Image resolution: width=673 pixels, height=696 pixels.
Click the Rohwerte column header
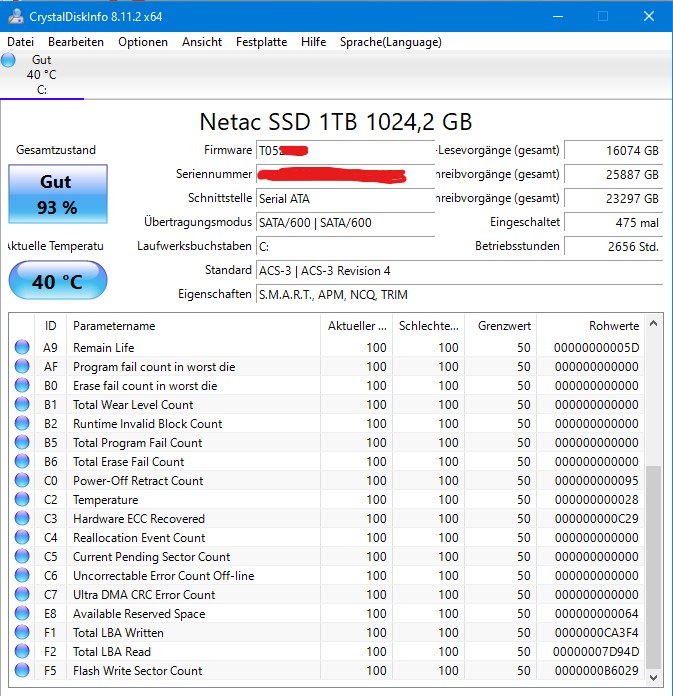click(590, 326)
